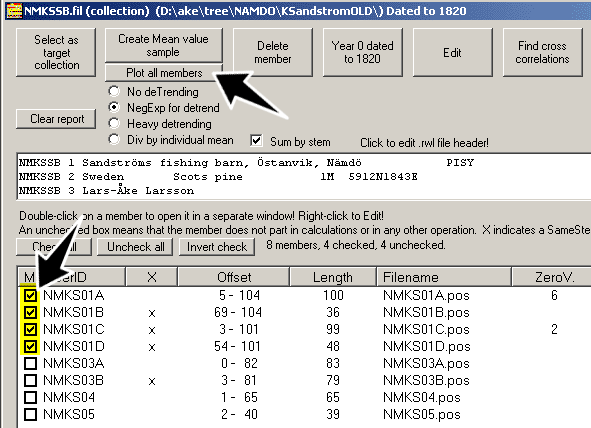Viewport: 591px width, 428px height.
Task: Click the SameStem x mark for NMKS03B
Action: [x=152, y=381]
